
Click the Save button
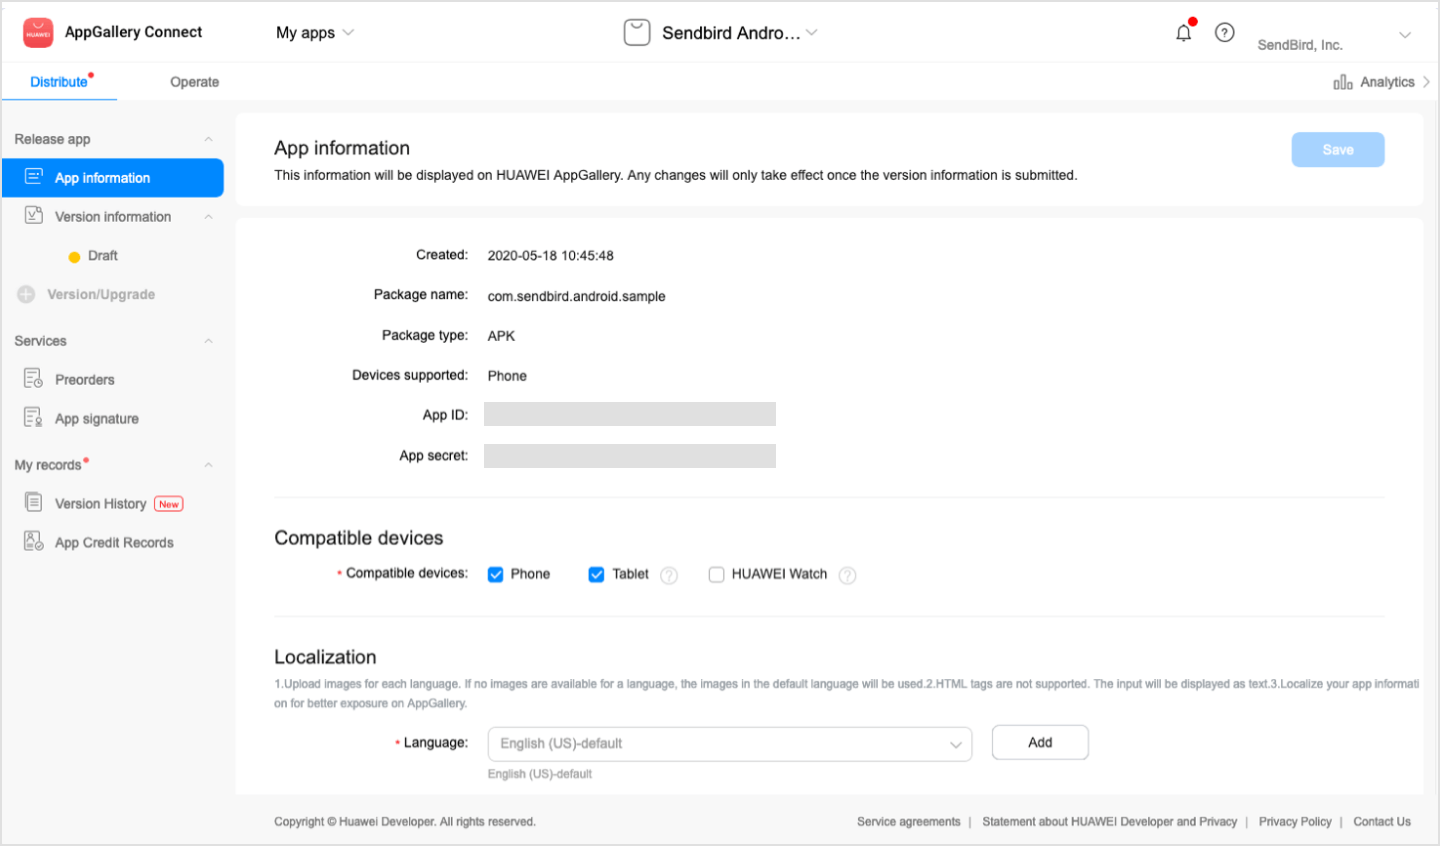click(1338, 150)
